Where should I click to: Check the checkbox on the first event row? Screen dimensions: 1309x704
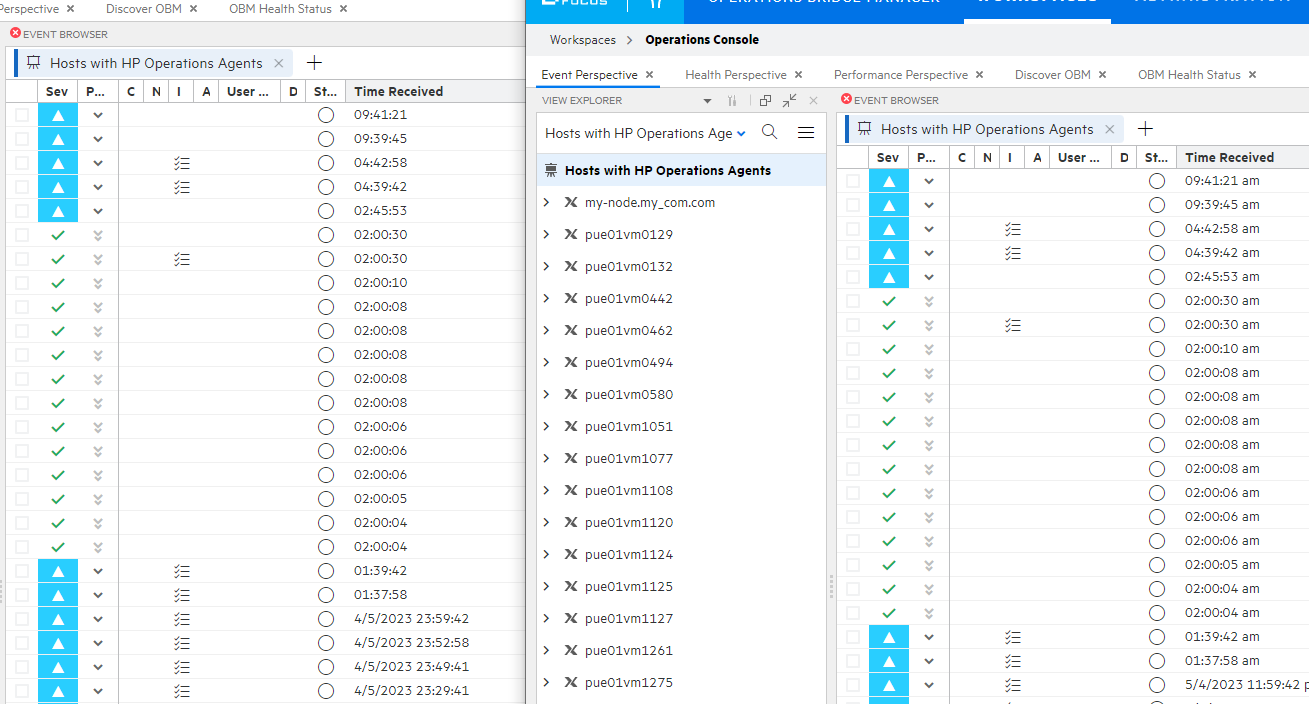tap(852, 180)
